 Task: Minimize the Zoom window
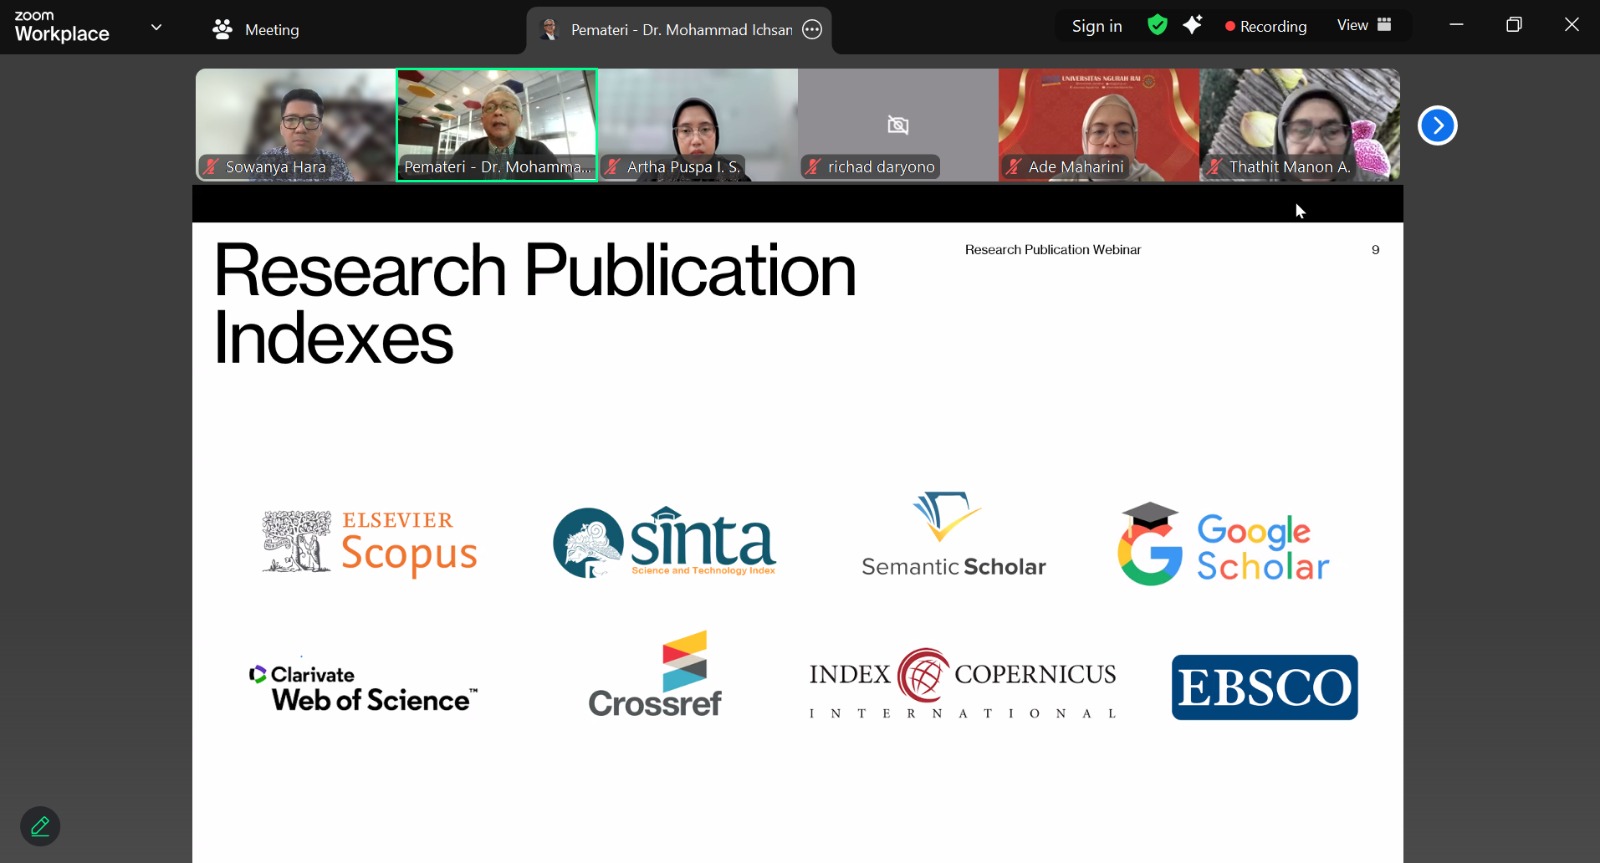coord(1456,25)
